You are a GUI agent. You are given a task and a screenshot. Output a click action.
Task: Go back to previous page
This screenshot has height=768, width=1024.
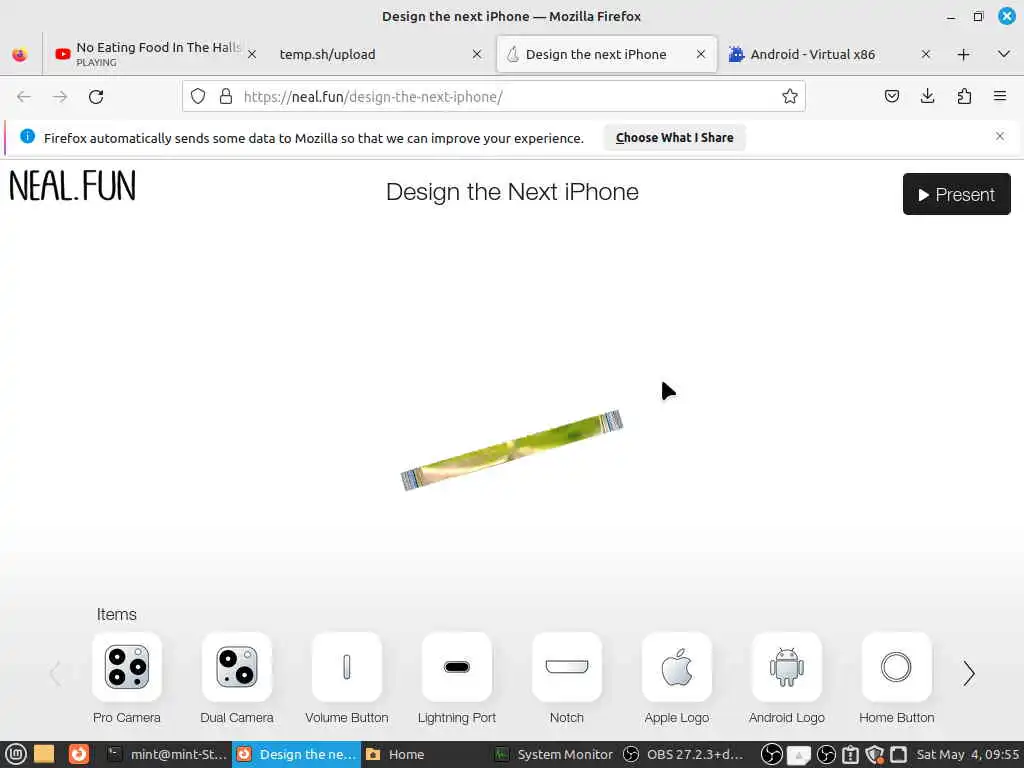click(x=24, y=97)
